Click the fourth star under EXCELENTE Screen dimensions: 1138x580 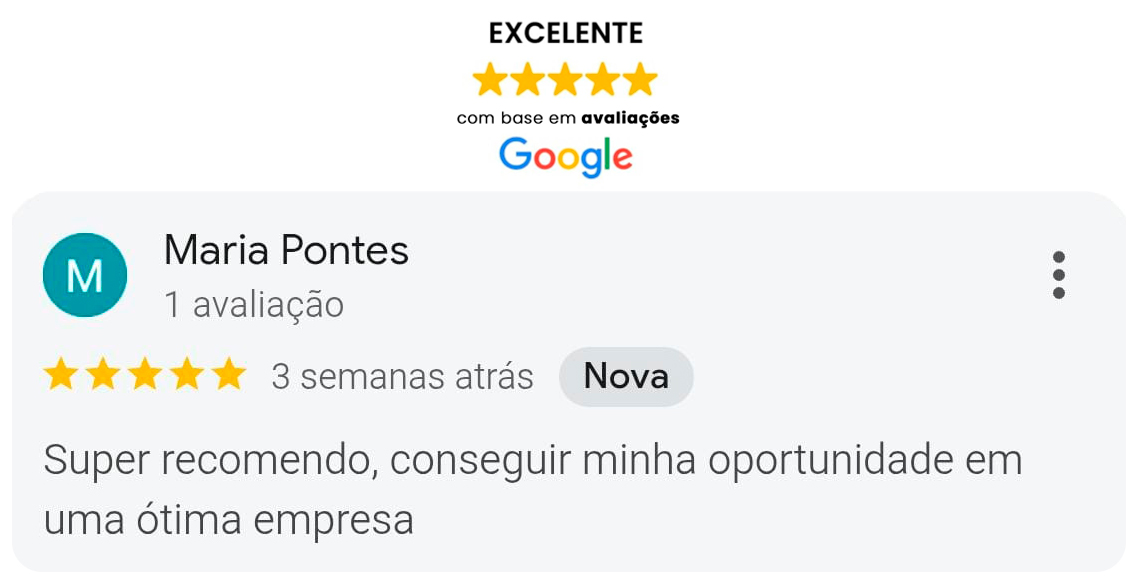603,79
